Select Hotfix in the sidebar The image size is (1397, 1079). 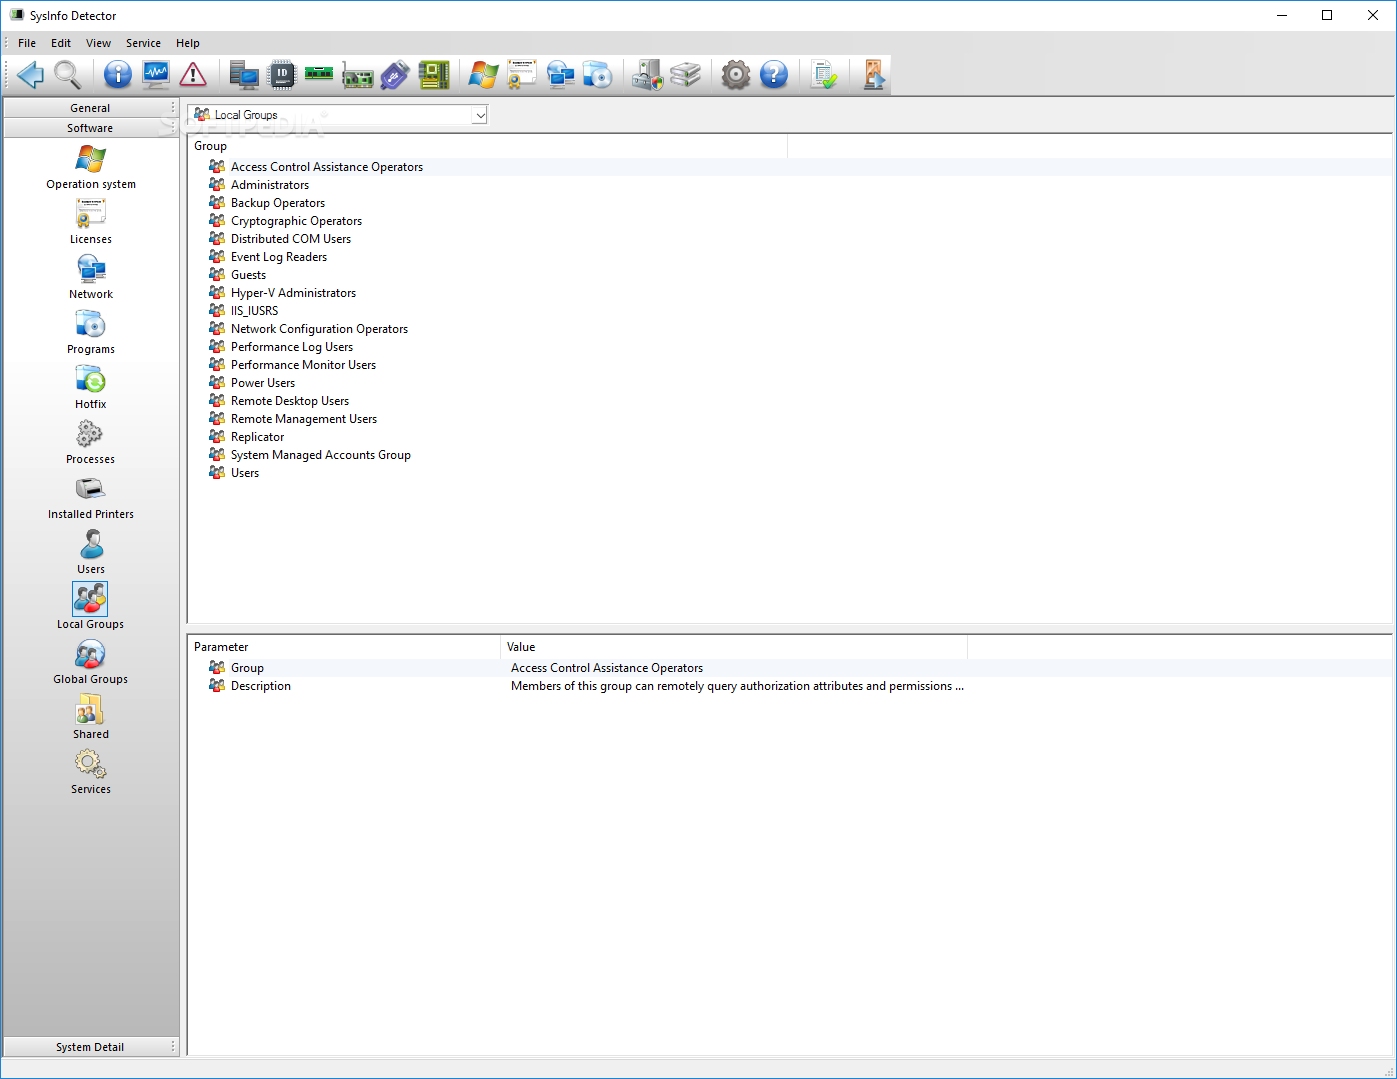point(91,387)
